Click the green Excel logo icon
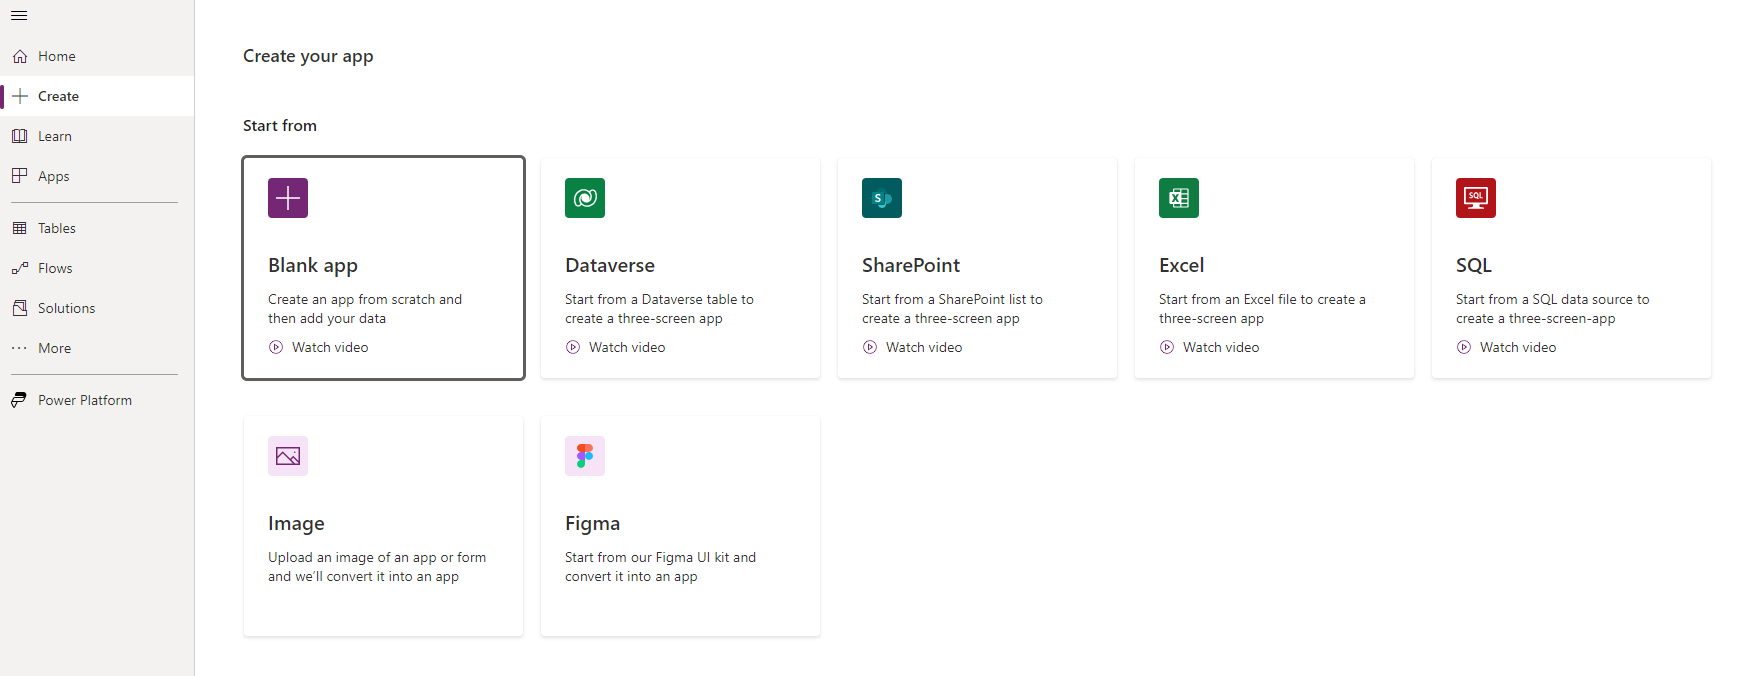The image size is (1737, 676). [x=1179, y=198]
